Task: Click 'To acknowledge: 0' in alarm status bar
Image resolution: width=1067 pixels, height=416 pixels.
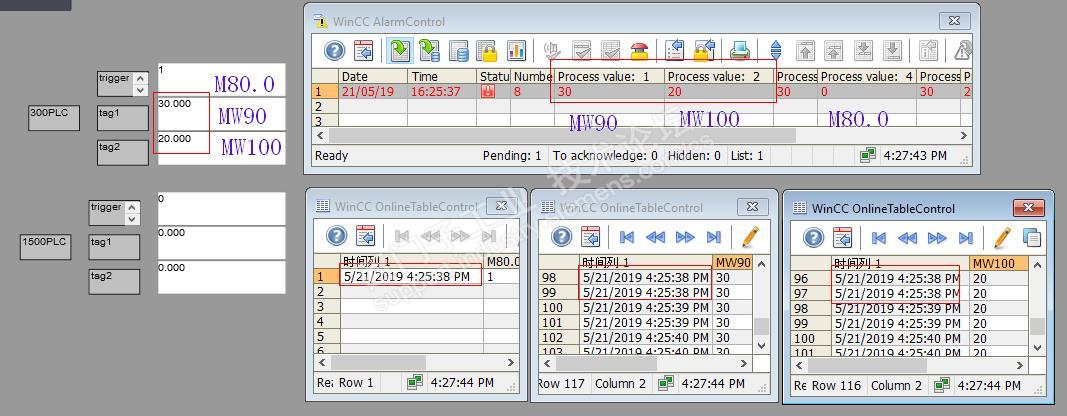Action: coord(605,156)
